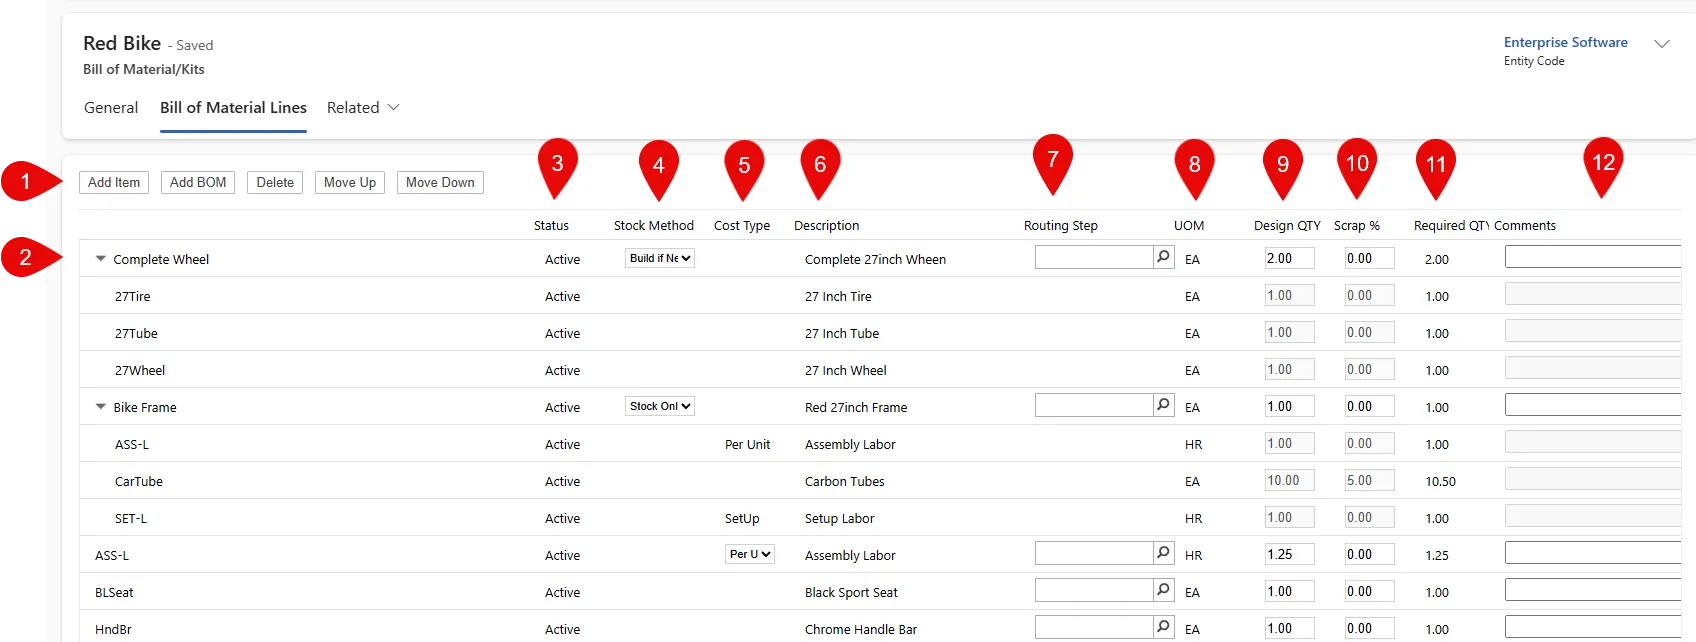The height and width of the screenshot is (642, 1696).
Task: Select the SET-L row item
Action: click(131, 518)
